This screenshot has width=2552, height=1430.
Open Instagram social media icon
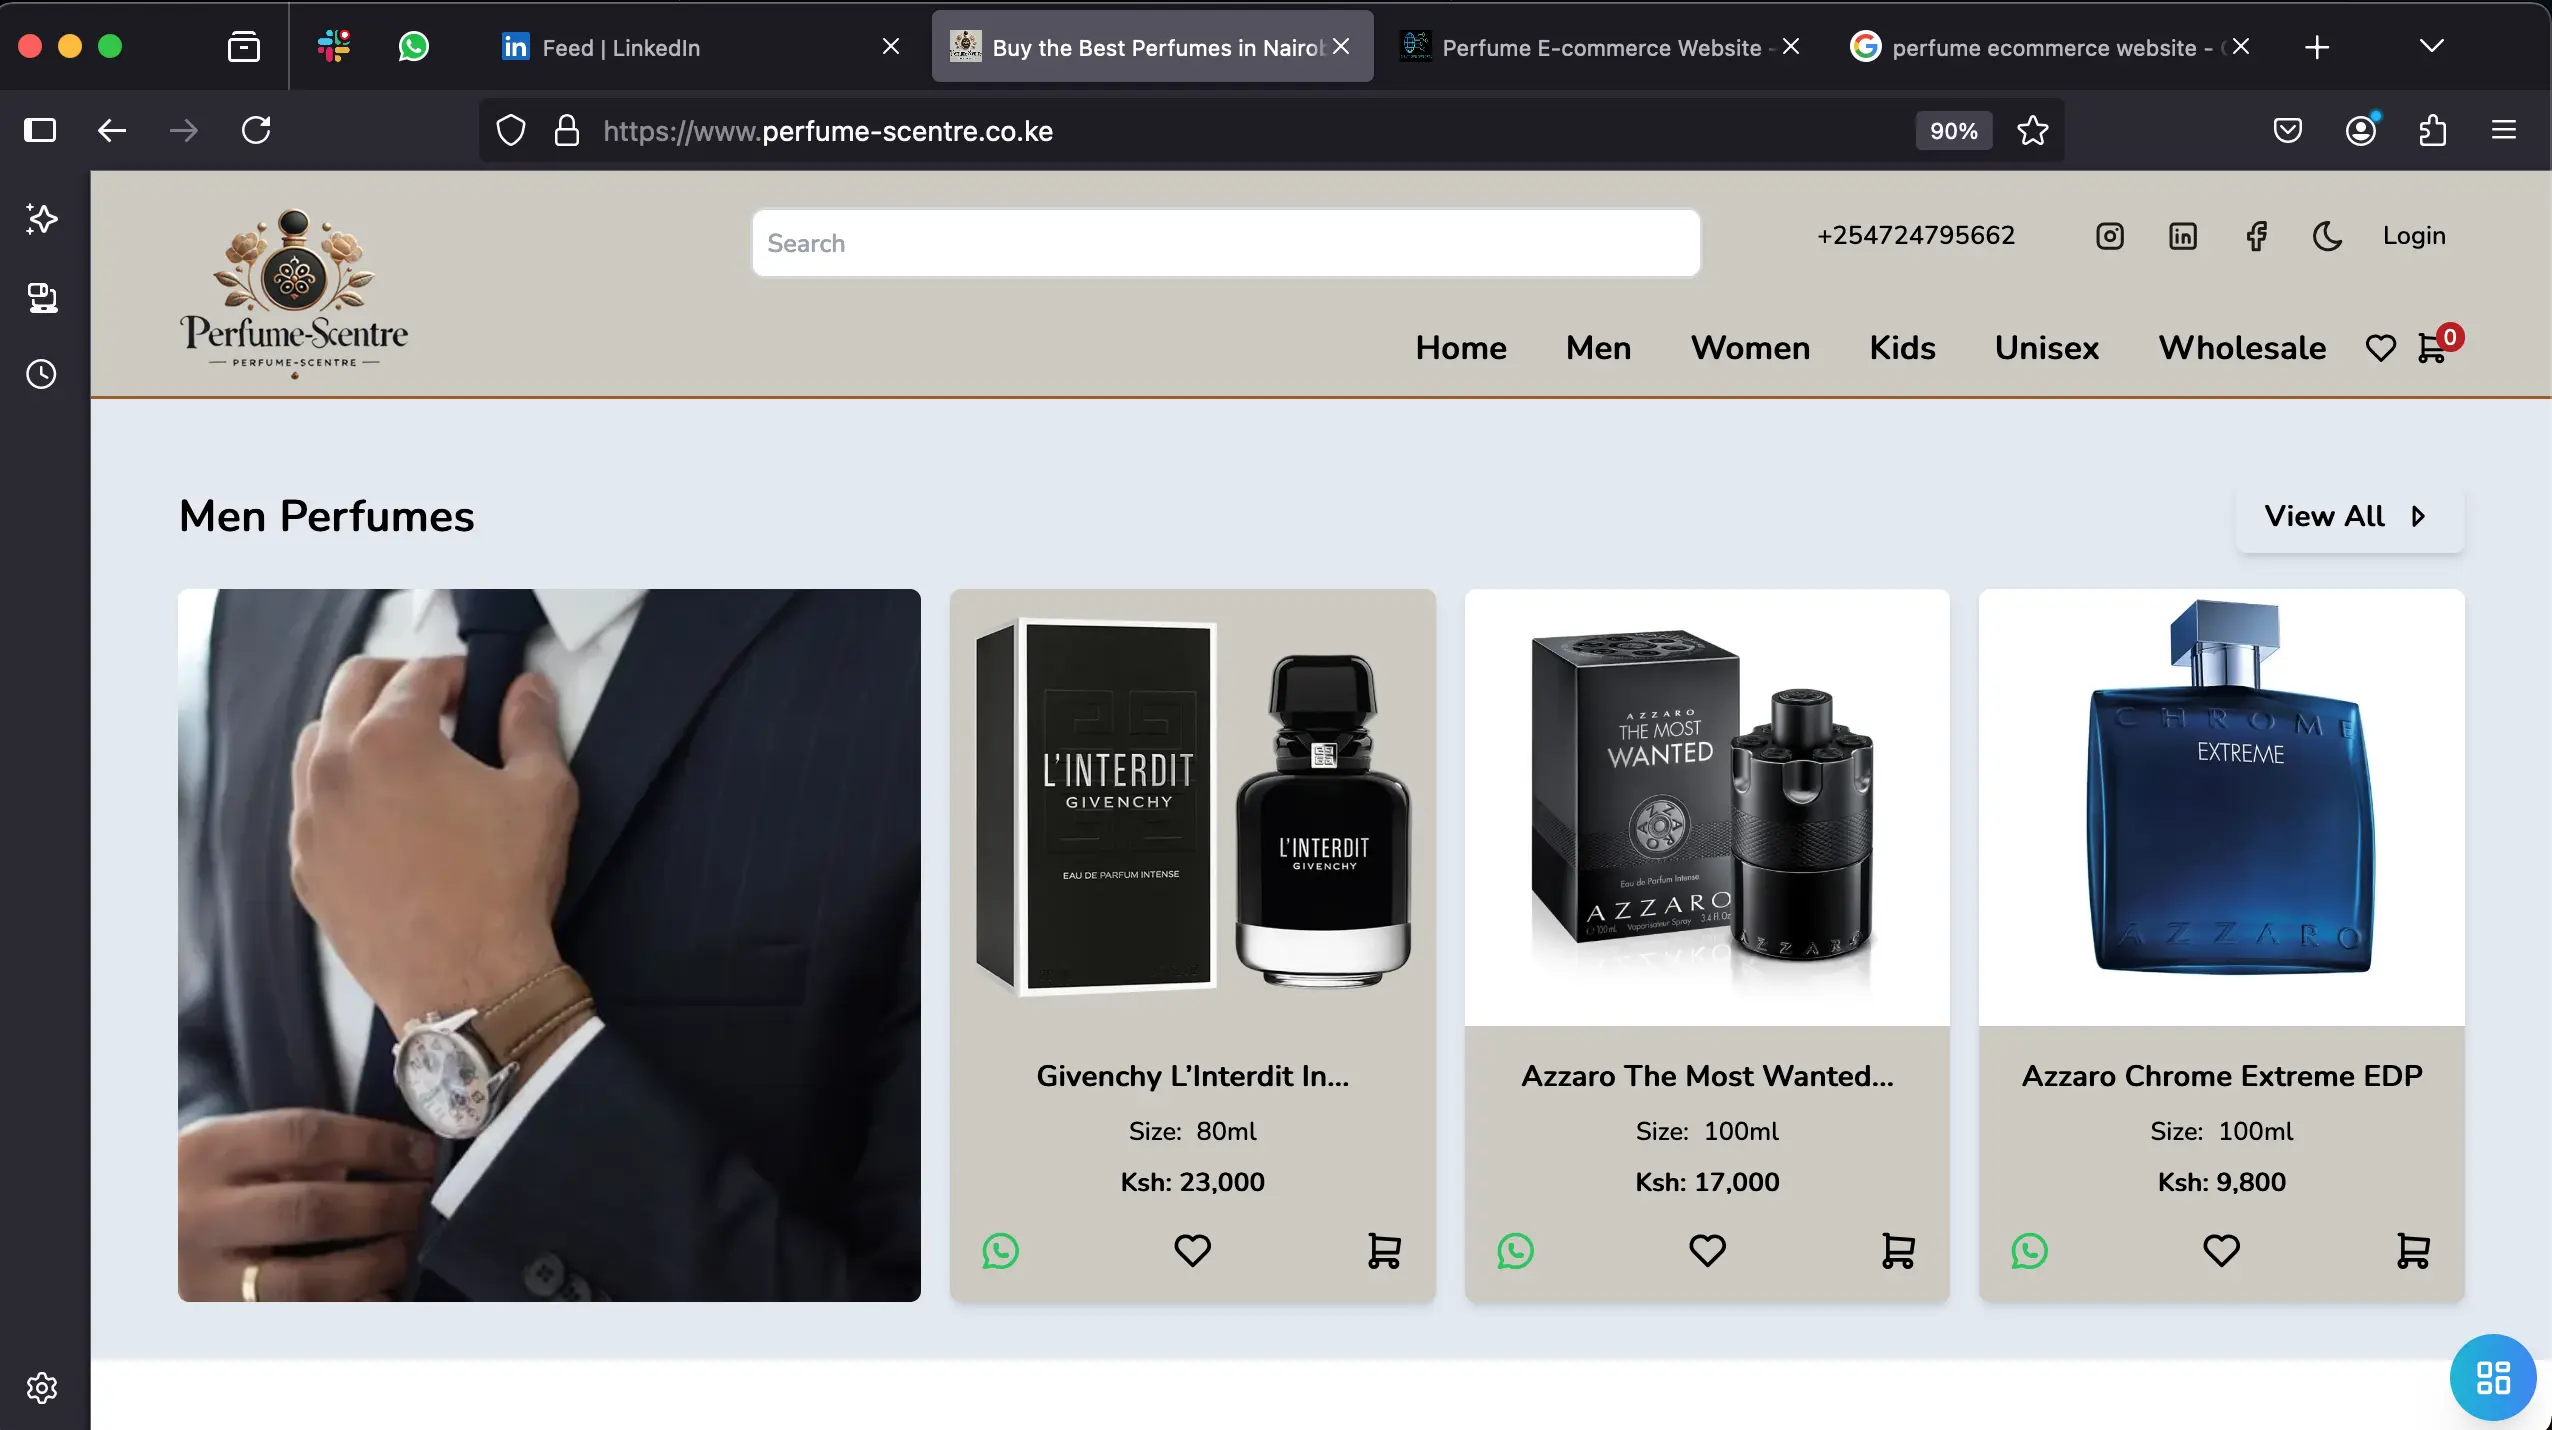tap(2110, 235)
